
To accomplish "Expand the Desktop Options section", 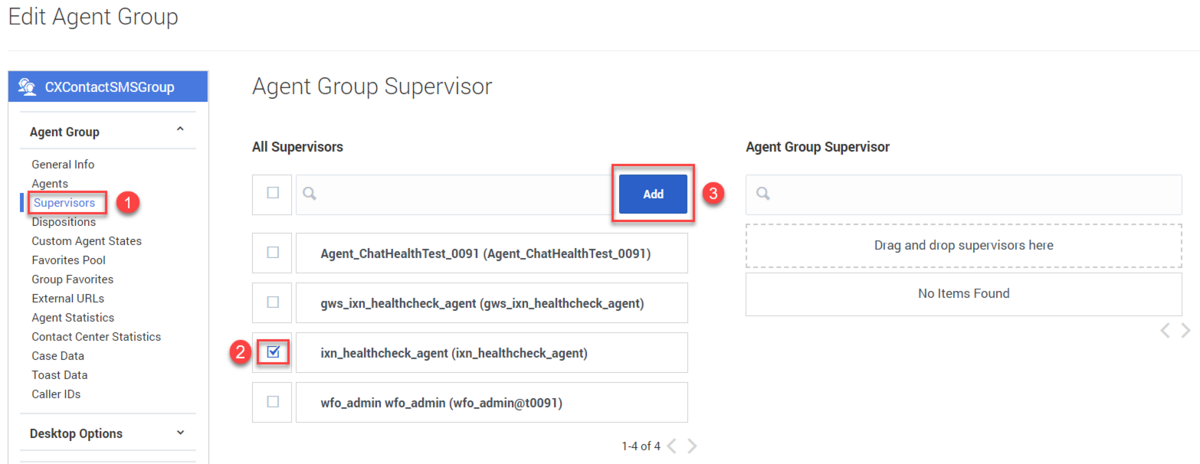I will pos(180,433).
